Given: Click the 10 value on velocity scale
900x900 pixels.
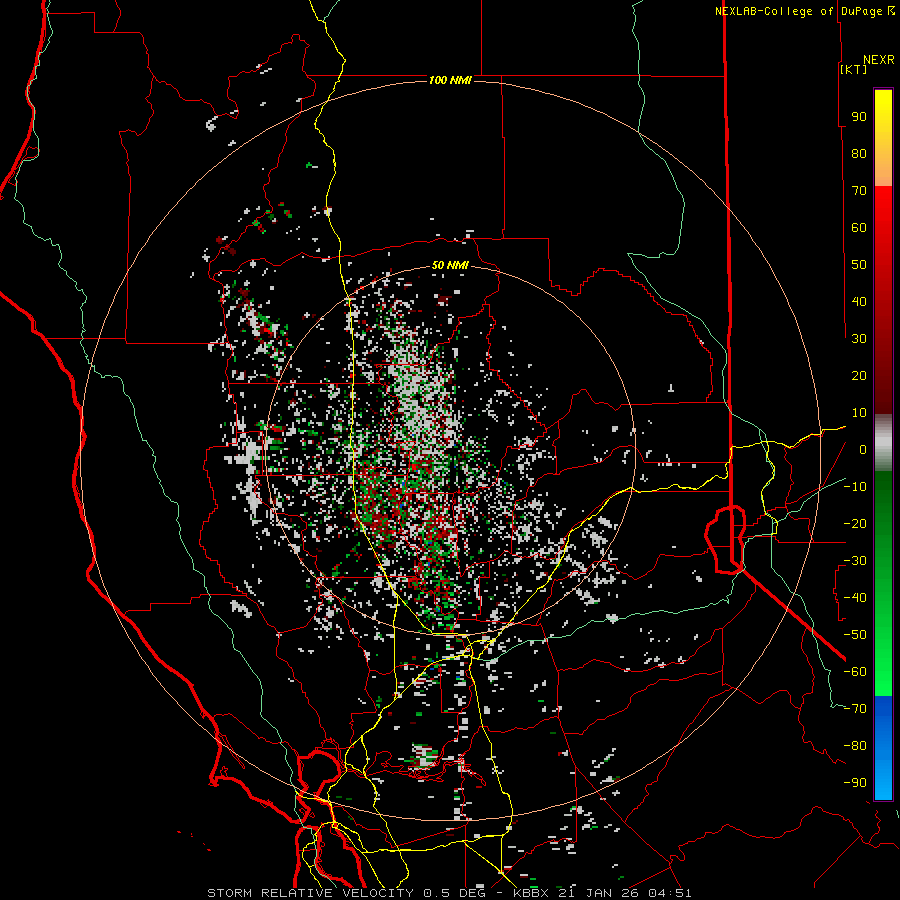Looking at the screenshot, I should click(859, 413).
